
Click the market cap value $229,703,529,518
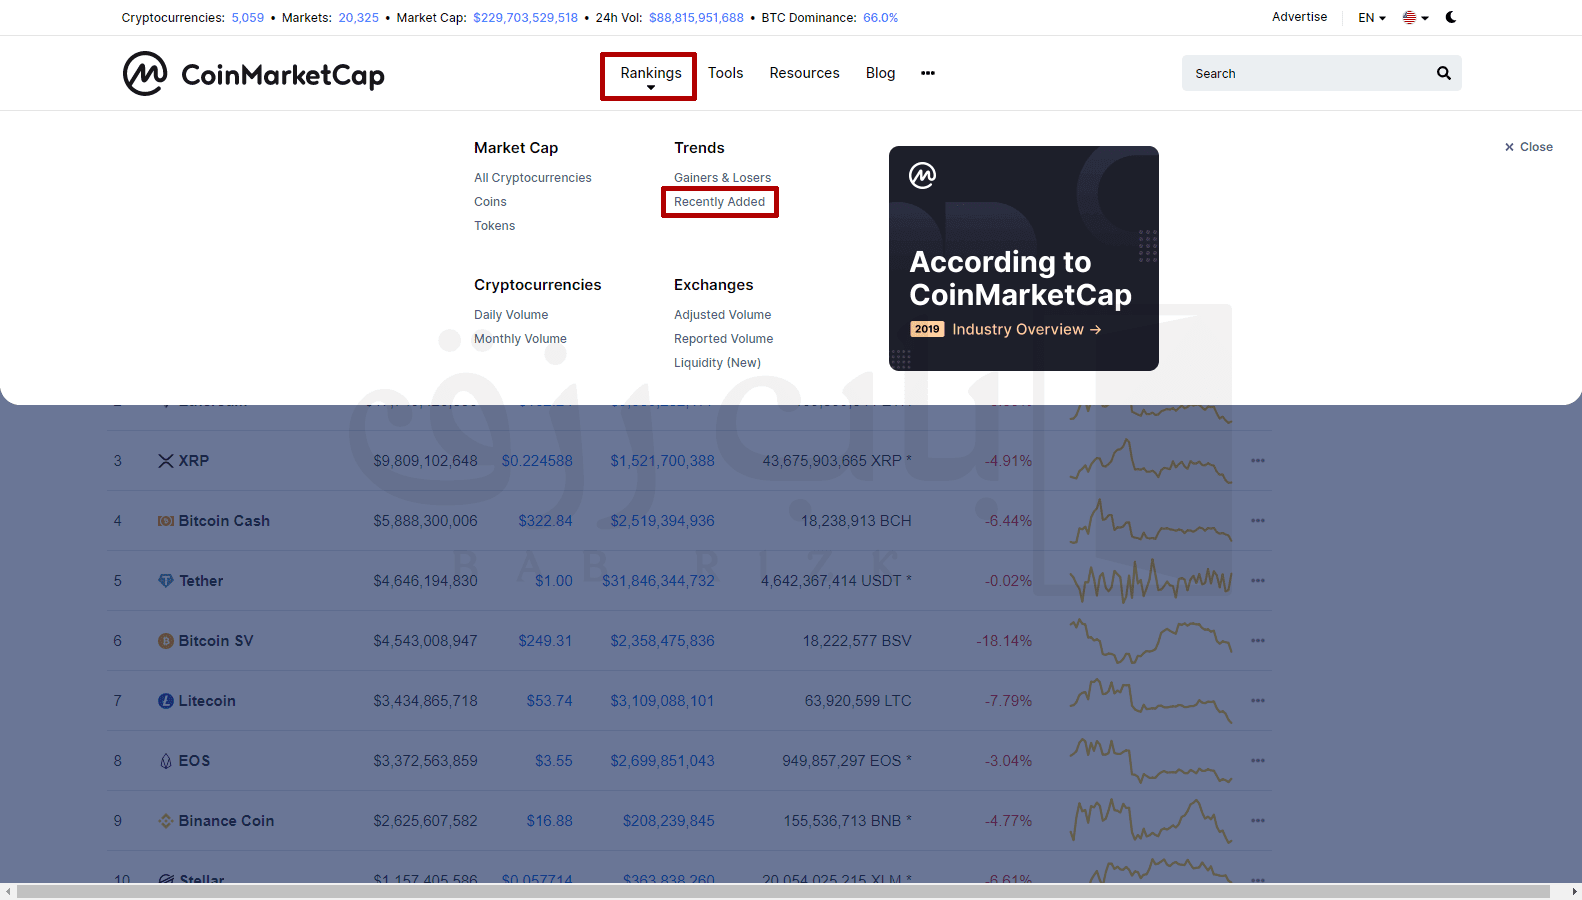tap(525, 18)
